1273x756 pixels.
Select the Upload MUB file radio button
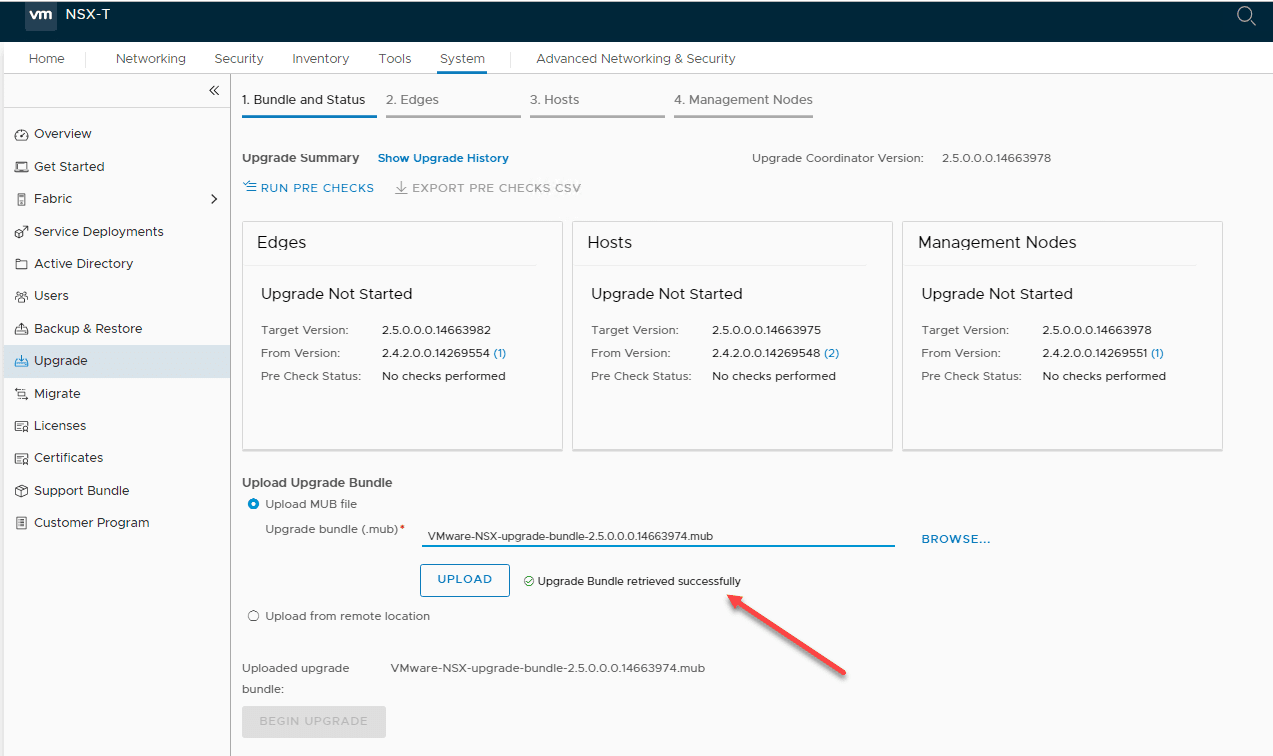(x=253, y=503)
